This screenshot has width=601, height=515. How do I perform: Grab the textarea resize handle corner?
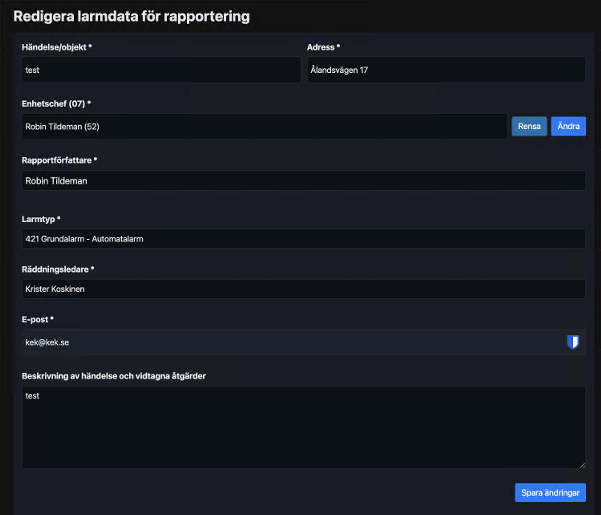point(582,464)
